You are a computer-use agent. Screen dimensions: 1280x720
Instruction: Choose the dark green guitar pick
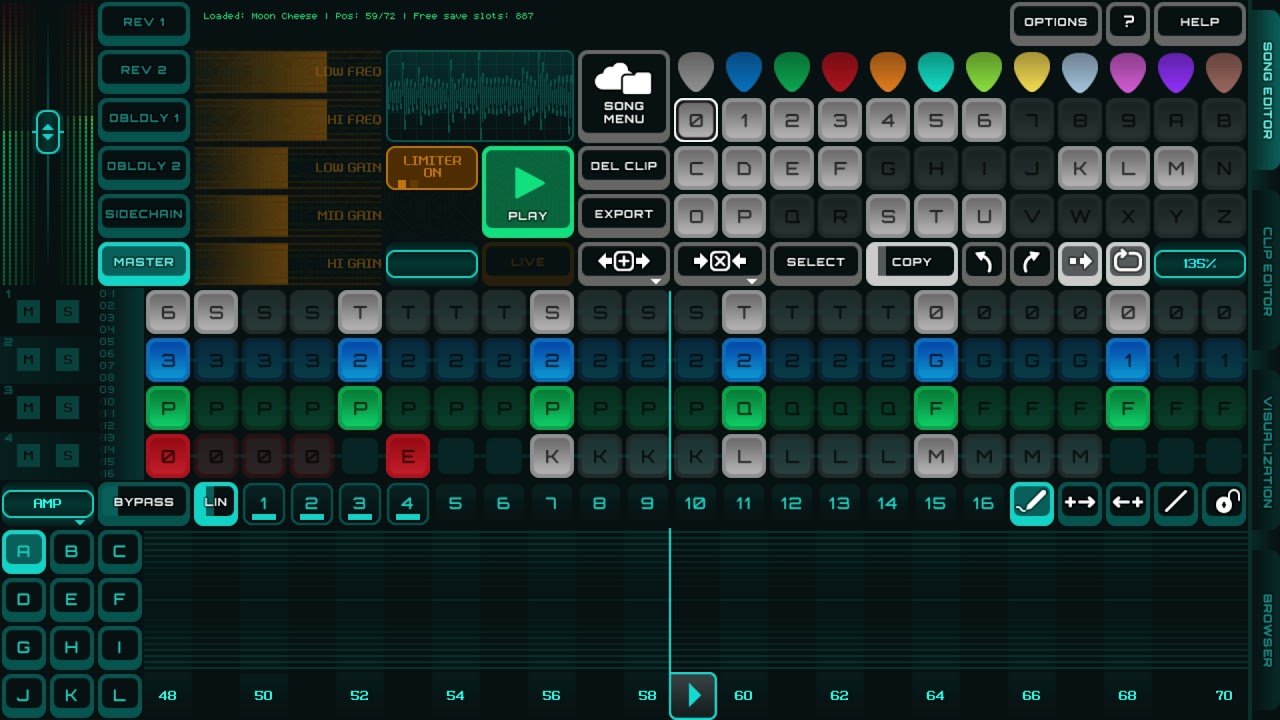tap(792, 73)
